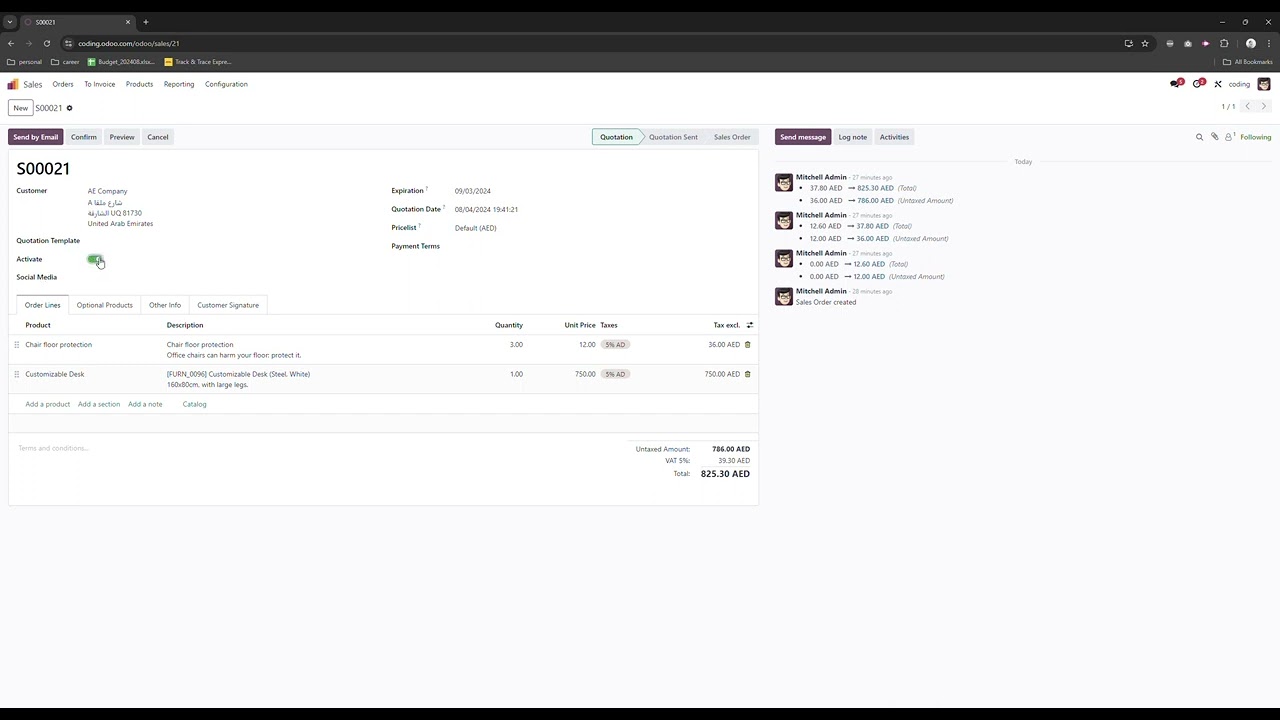Click the browser back arrow
The width and height of the screenshot is (1280, 720).
11,43
